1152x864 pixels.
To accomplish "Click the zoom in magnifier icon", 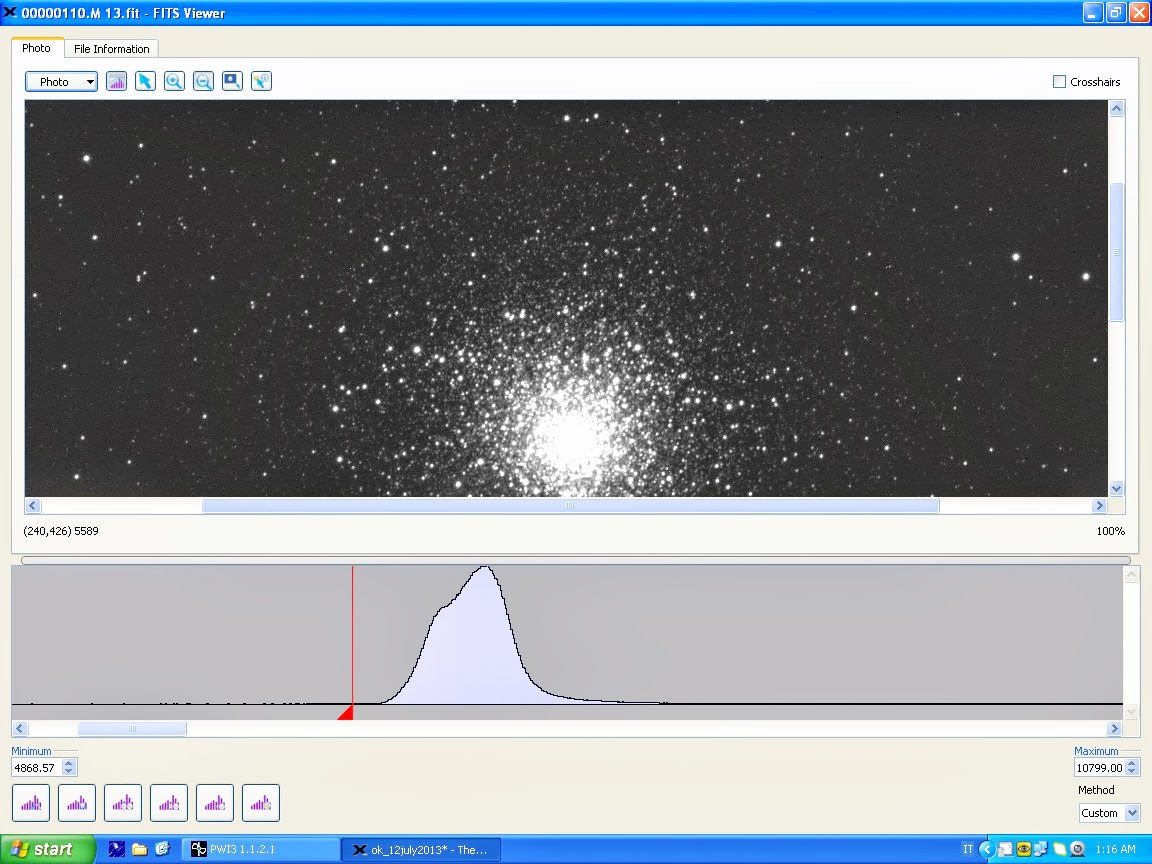I will pos(174,82).
